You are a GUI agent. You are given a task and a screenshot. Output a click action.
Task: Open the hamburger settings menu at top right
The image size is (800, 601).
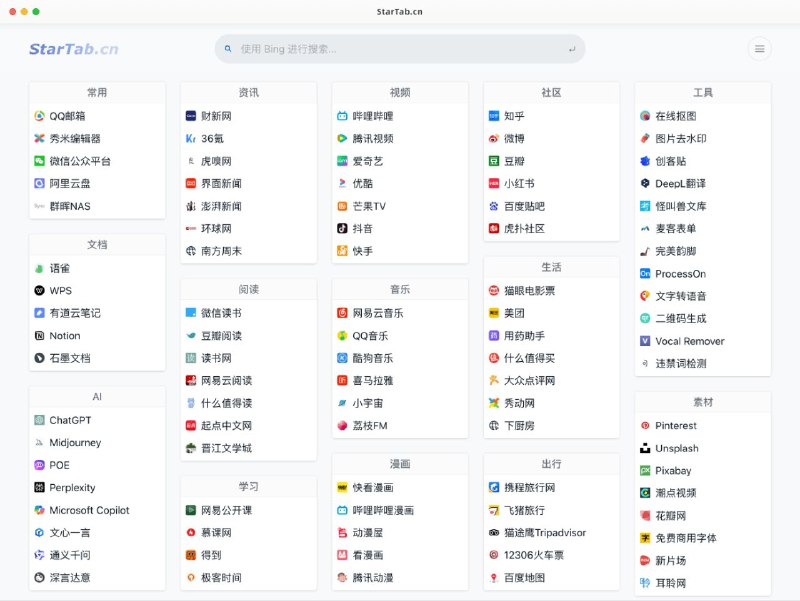click(760, 47)
